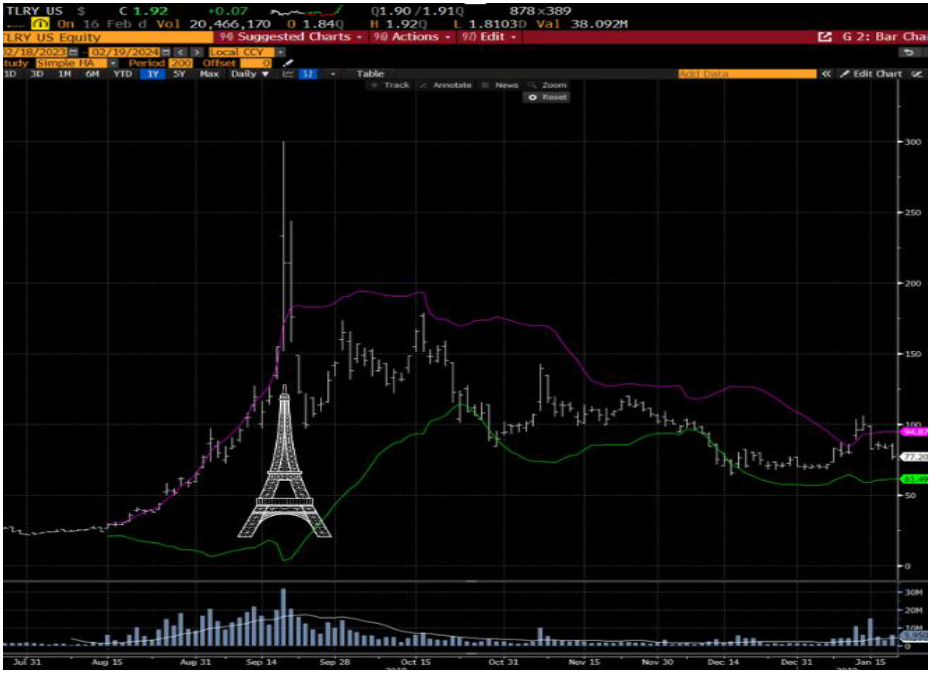Select the line chart type icon

[x=288, y=74]
